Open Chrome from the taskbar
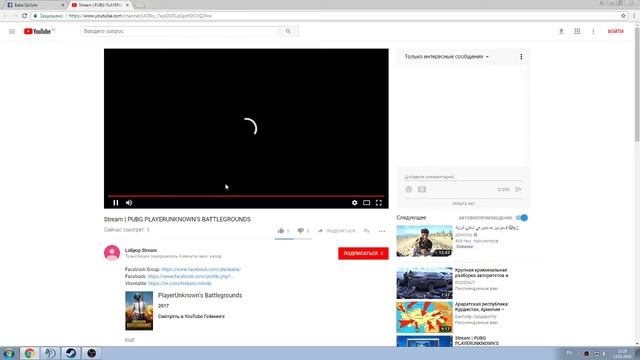Viewport: 640px width, 360px height. pyautogui.click(x=29, y=353)
